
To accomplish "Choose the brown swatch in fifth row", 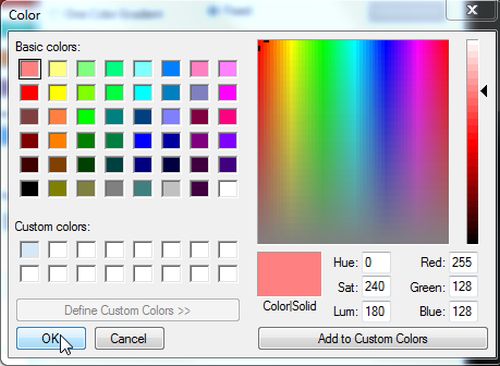I will pyautogui.click(x=58, y=165).
